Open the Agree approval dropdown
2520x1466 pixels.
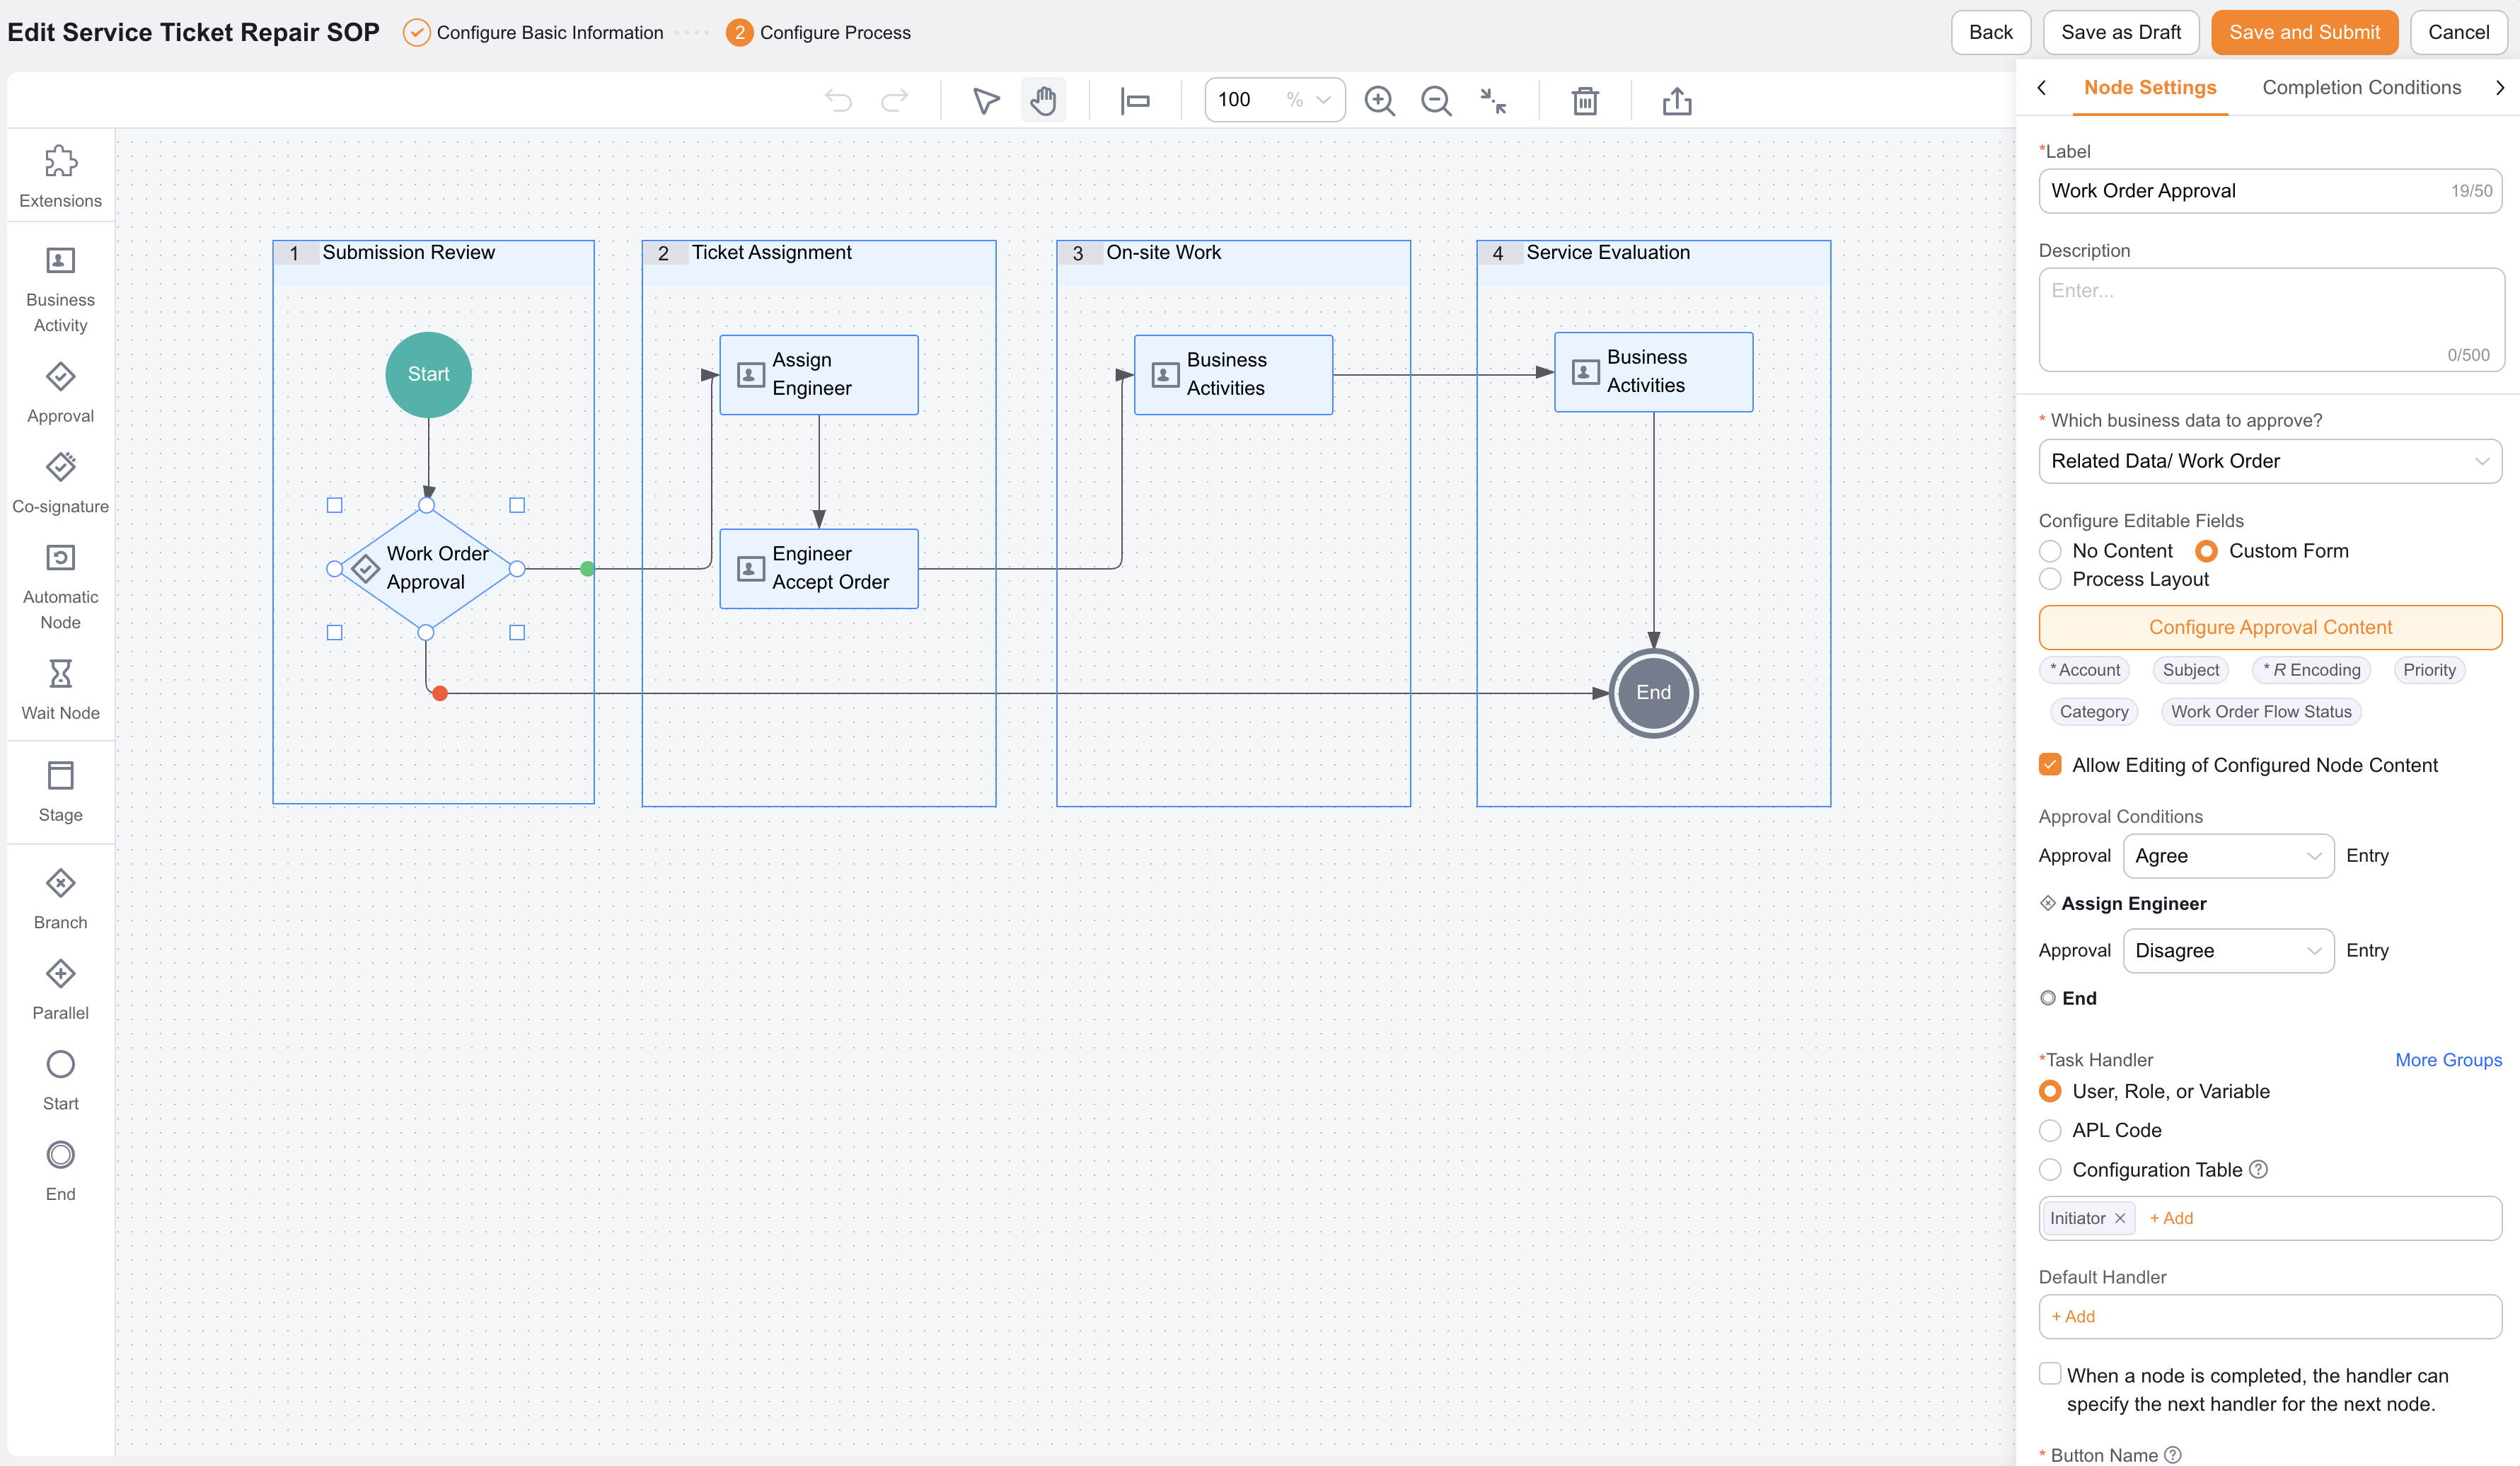[x=2228, y=856]
